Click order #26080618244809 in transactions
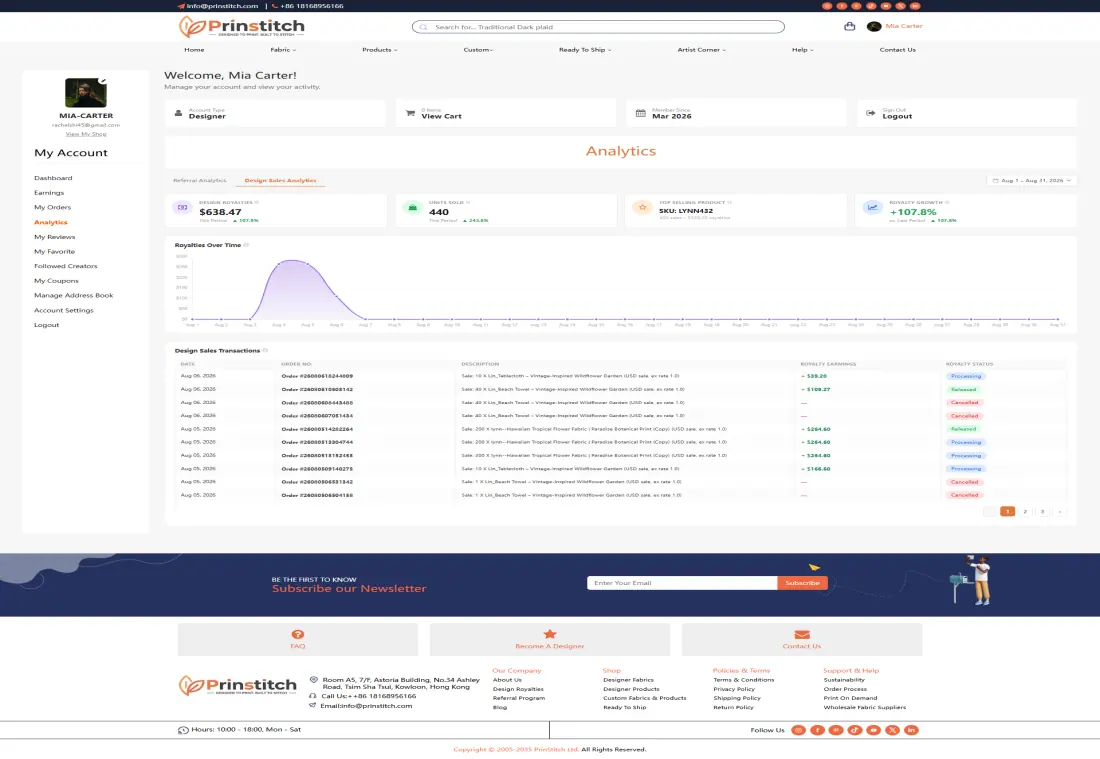The width and height of the screenshot is (1100, 759). point(317,376)
